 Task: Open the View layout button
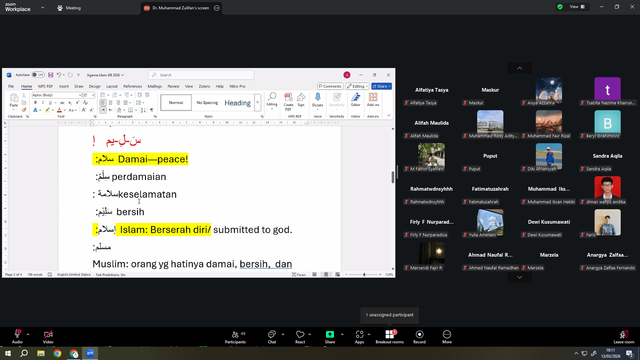(577, 7)
